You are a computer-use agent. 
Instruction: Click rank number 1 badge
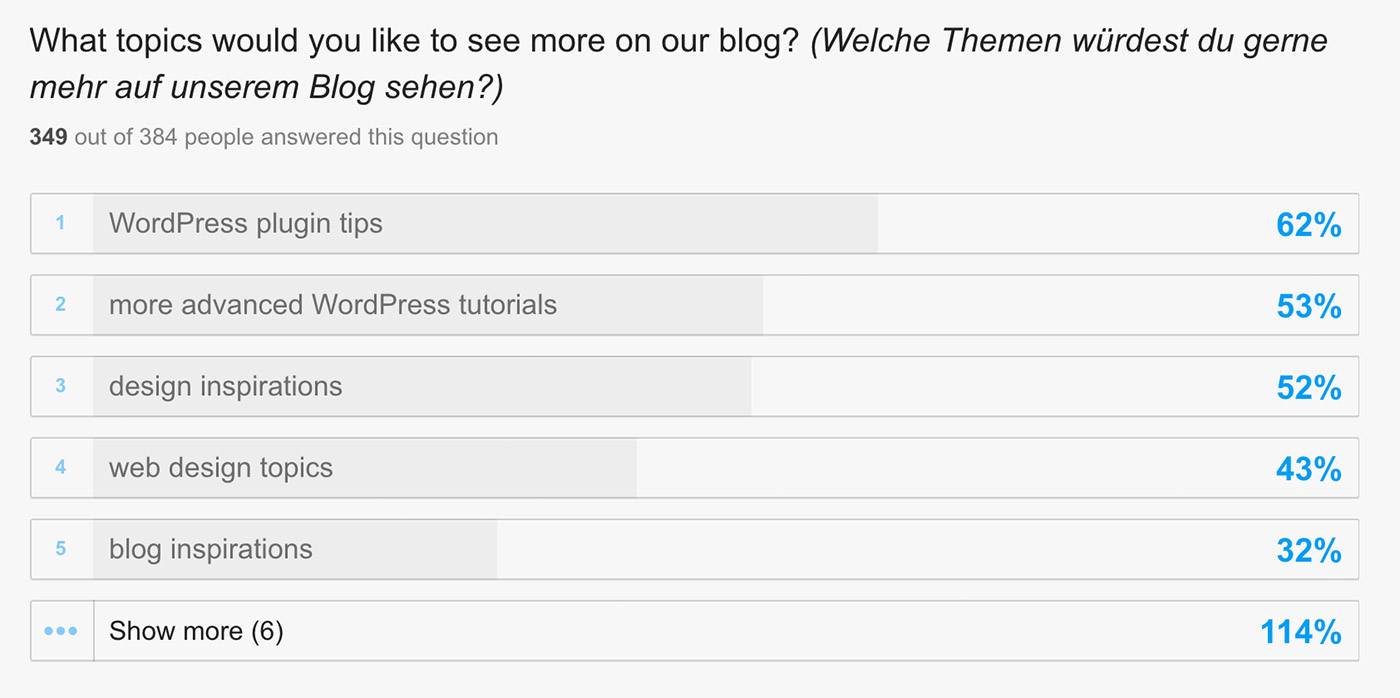pyautogui.click(x=60, y=223)
